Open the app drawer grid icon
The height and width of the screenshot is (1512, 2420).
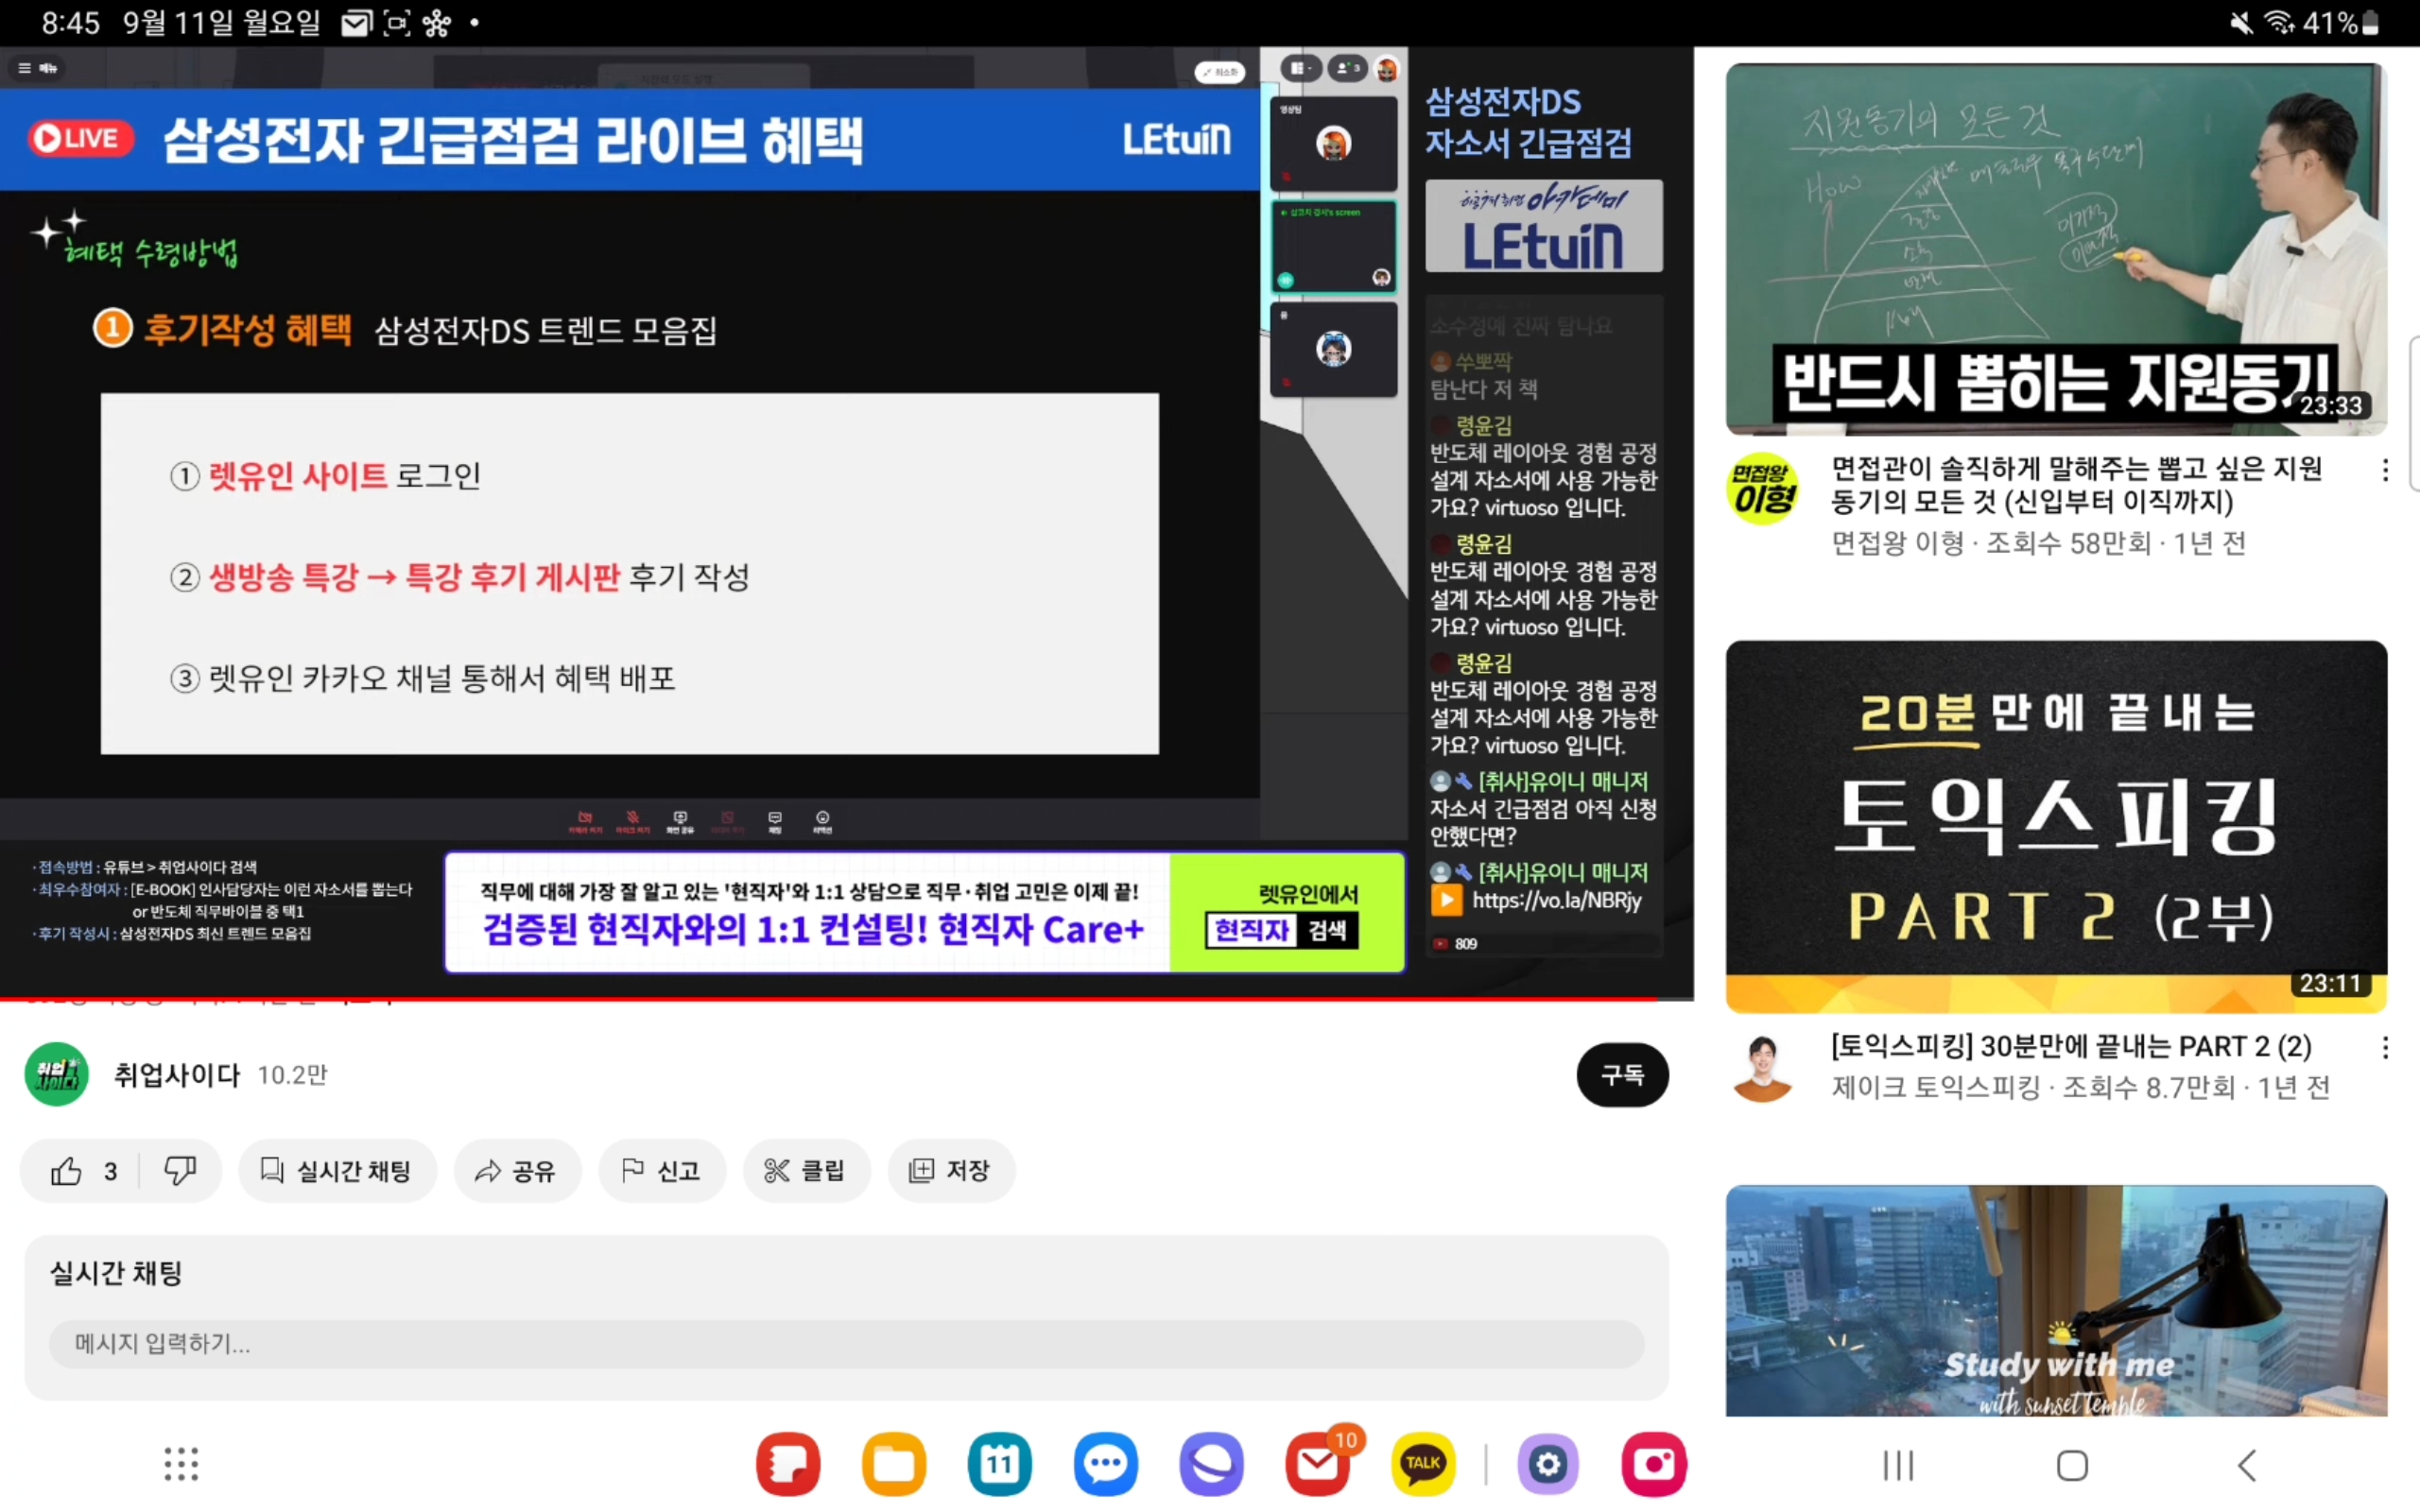(181, 1464)
